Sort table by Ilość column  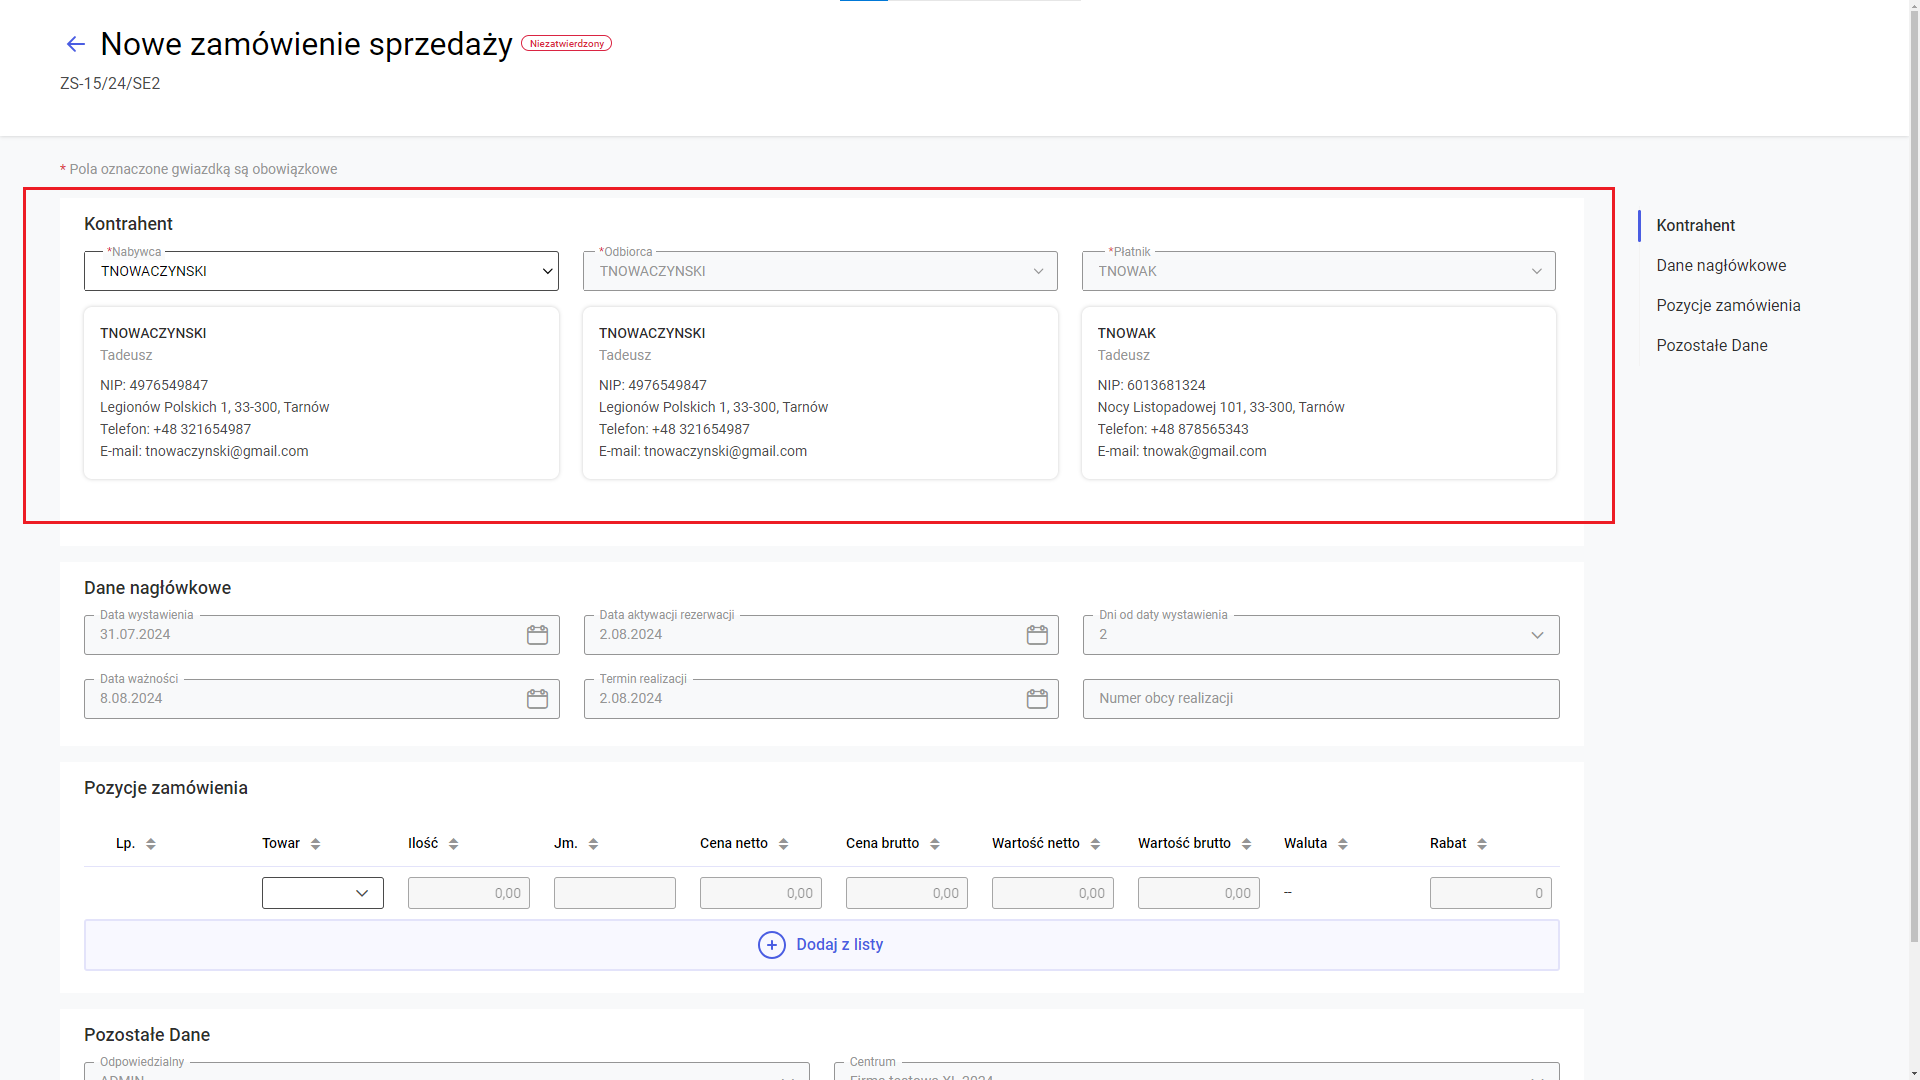pos(453,844)
